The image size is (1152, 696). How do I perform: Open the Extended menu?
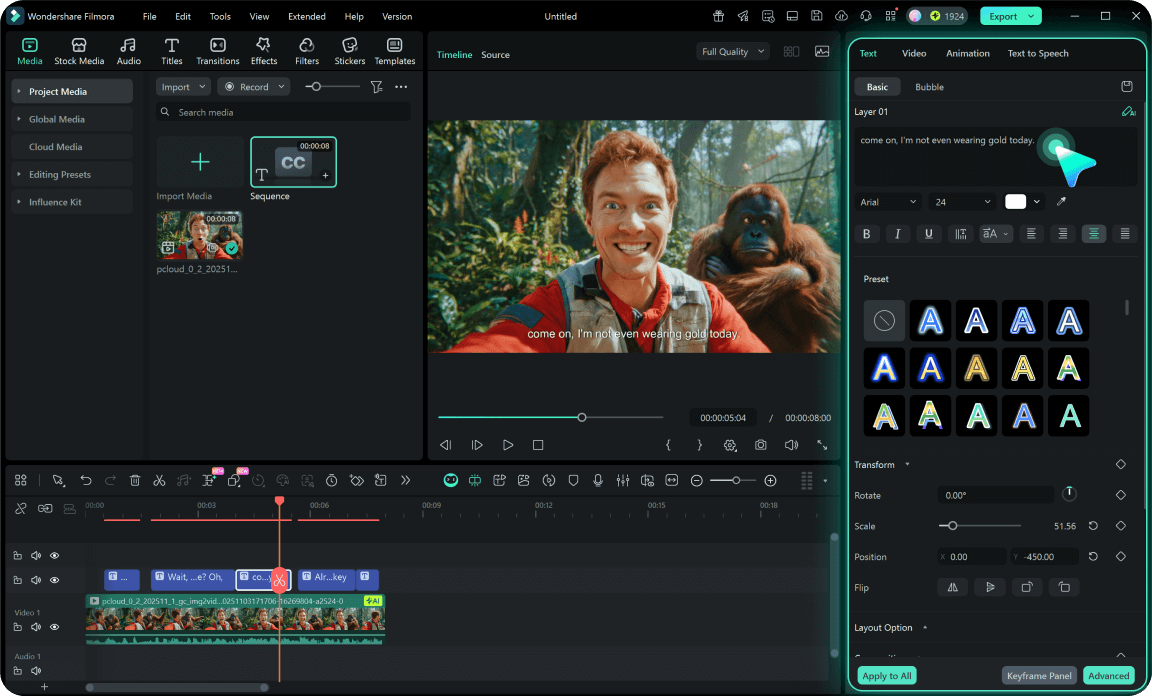tap(306, 17)
